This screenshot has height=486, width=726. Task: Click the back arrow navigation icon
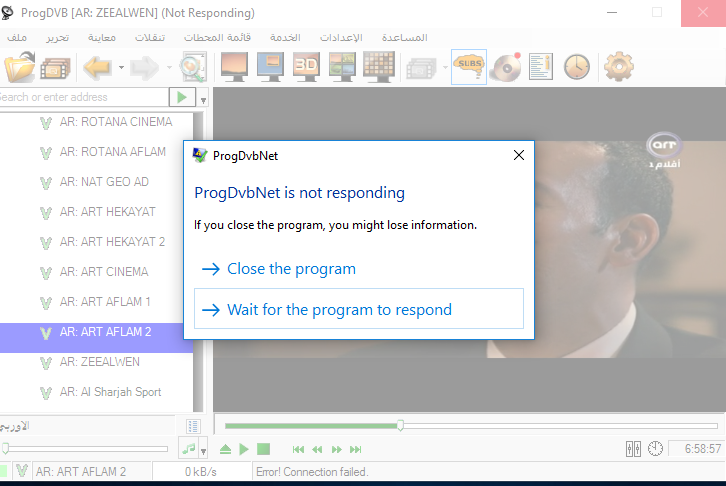[x=97, y=67]
